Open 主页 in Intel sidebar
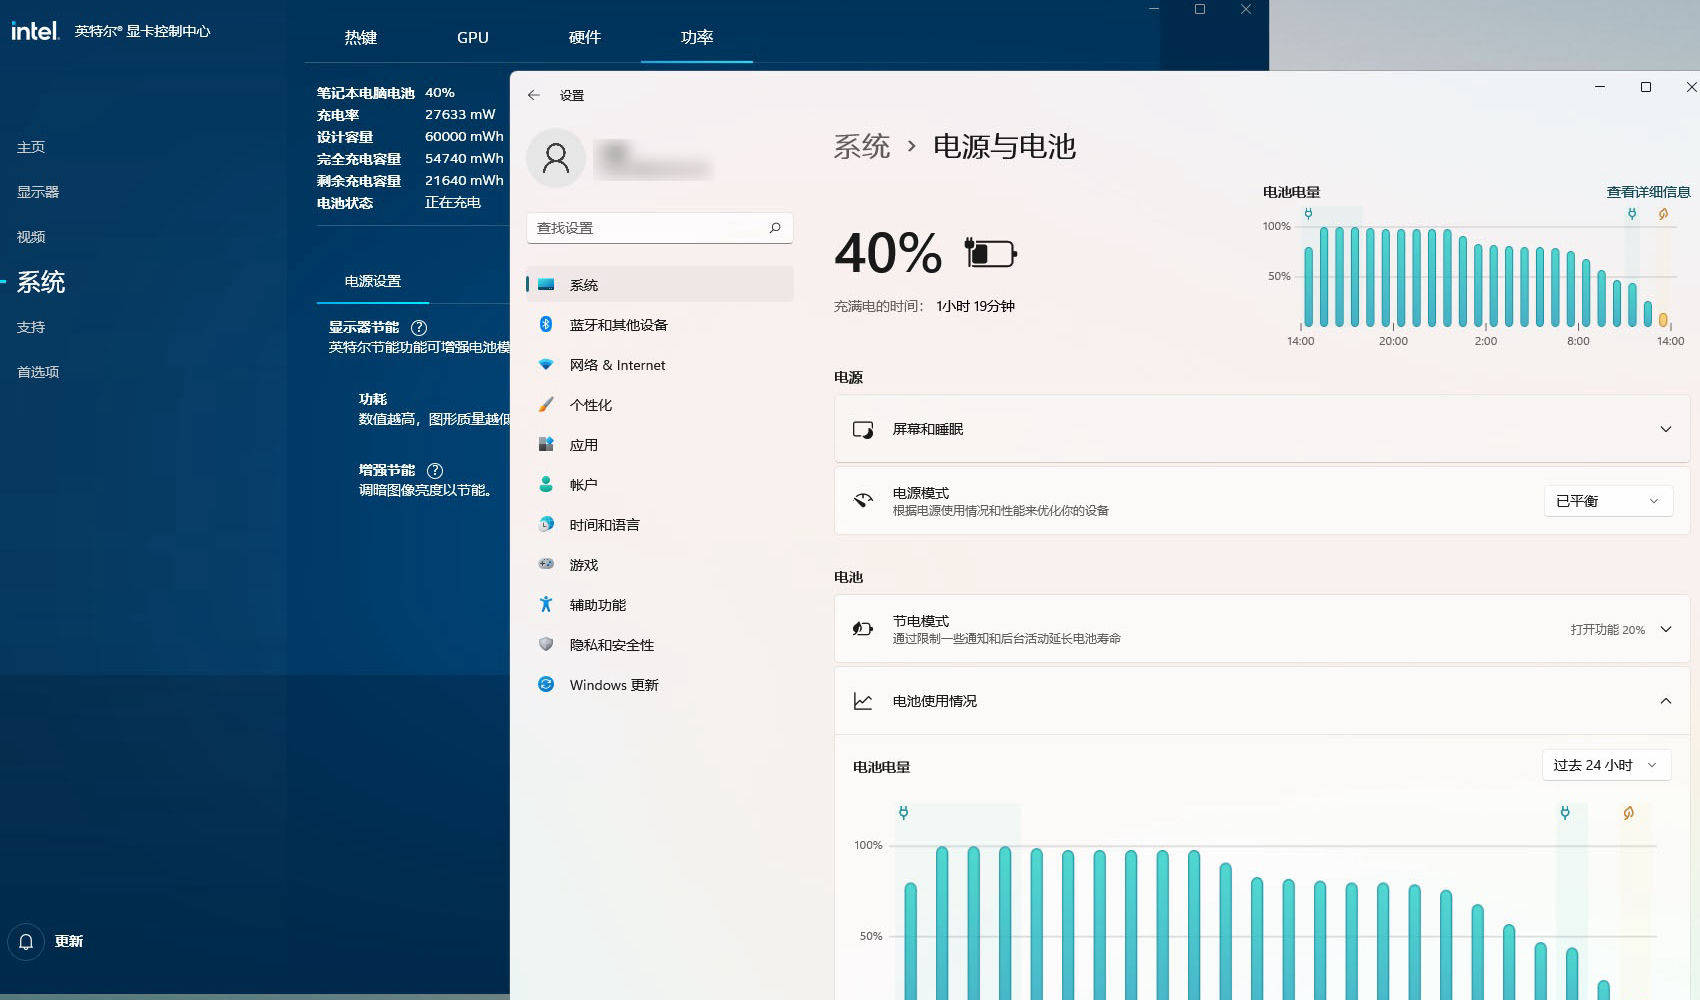 31,147
